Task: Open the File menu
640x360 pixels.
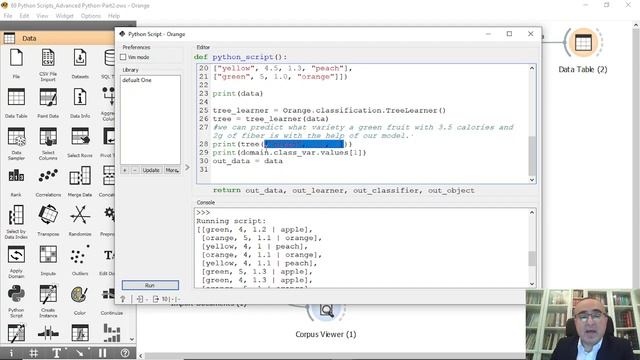Action: pos(8,16)
